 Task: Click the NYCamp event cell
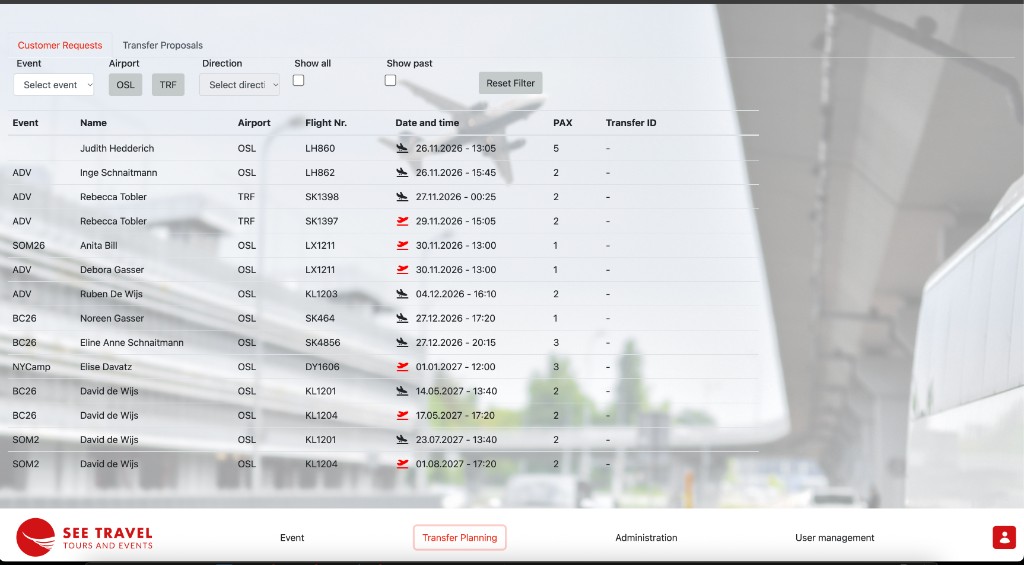(x=31, y=366)
